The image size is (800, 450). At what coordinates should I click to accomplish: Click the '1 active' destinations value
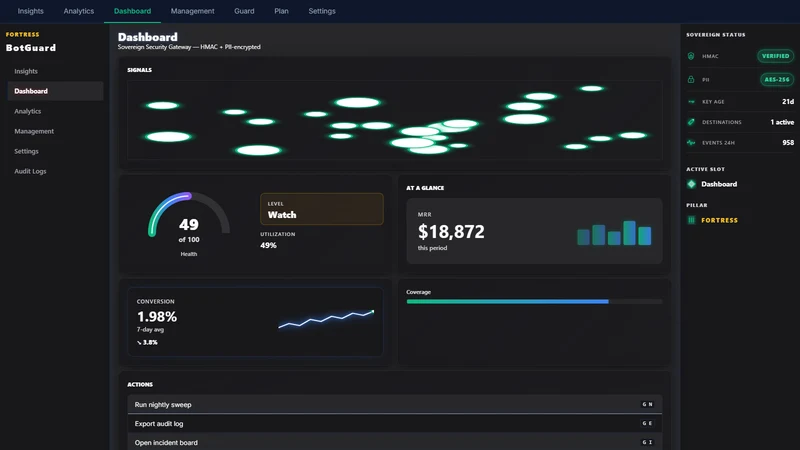[x=782, y=122]
